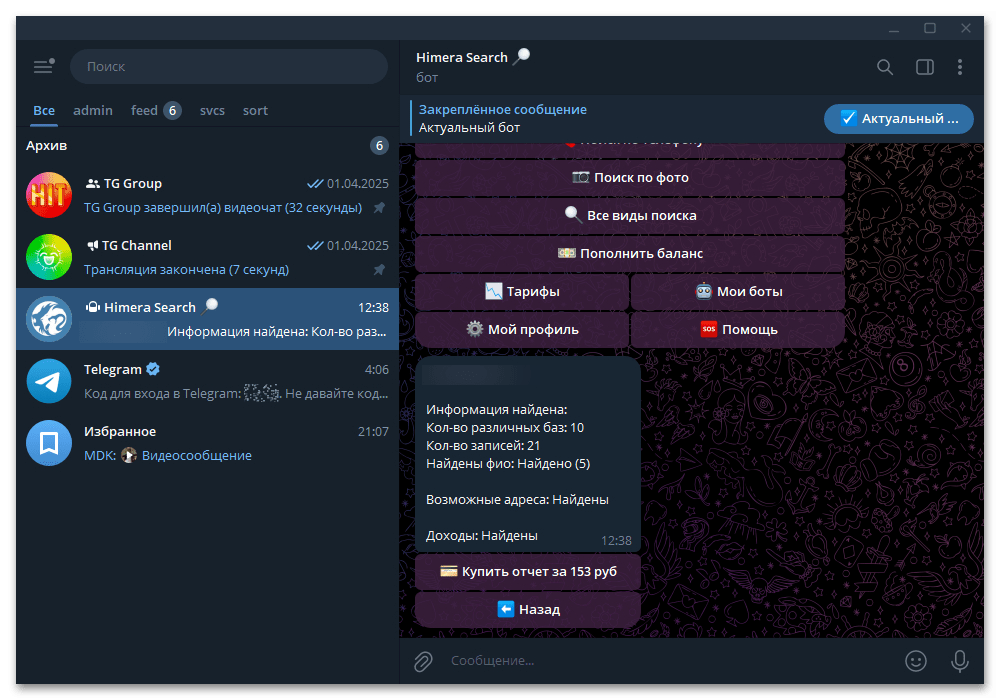Click the Помощь SOS button

[738, 330]
